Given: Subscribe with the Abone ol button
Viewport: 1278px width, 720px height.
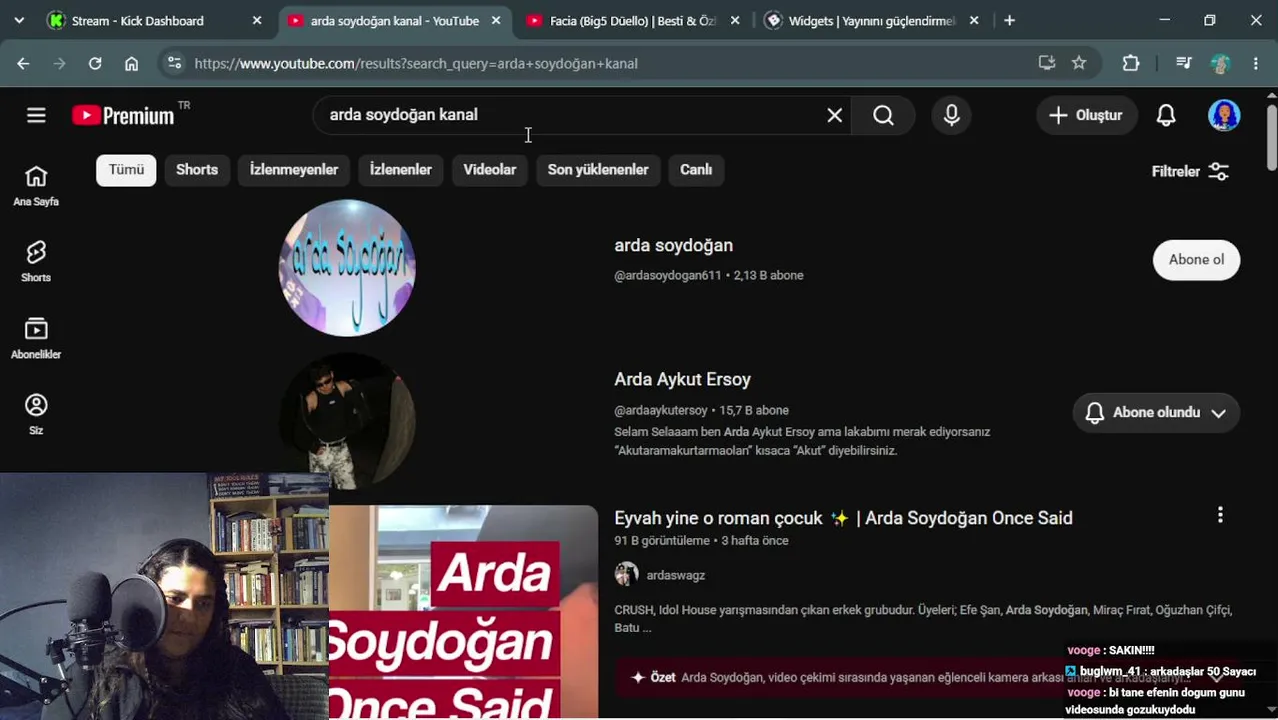Looking at the screenshot, I should tap(1196, 260).
